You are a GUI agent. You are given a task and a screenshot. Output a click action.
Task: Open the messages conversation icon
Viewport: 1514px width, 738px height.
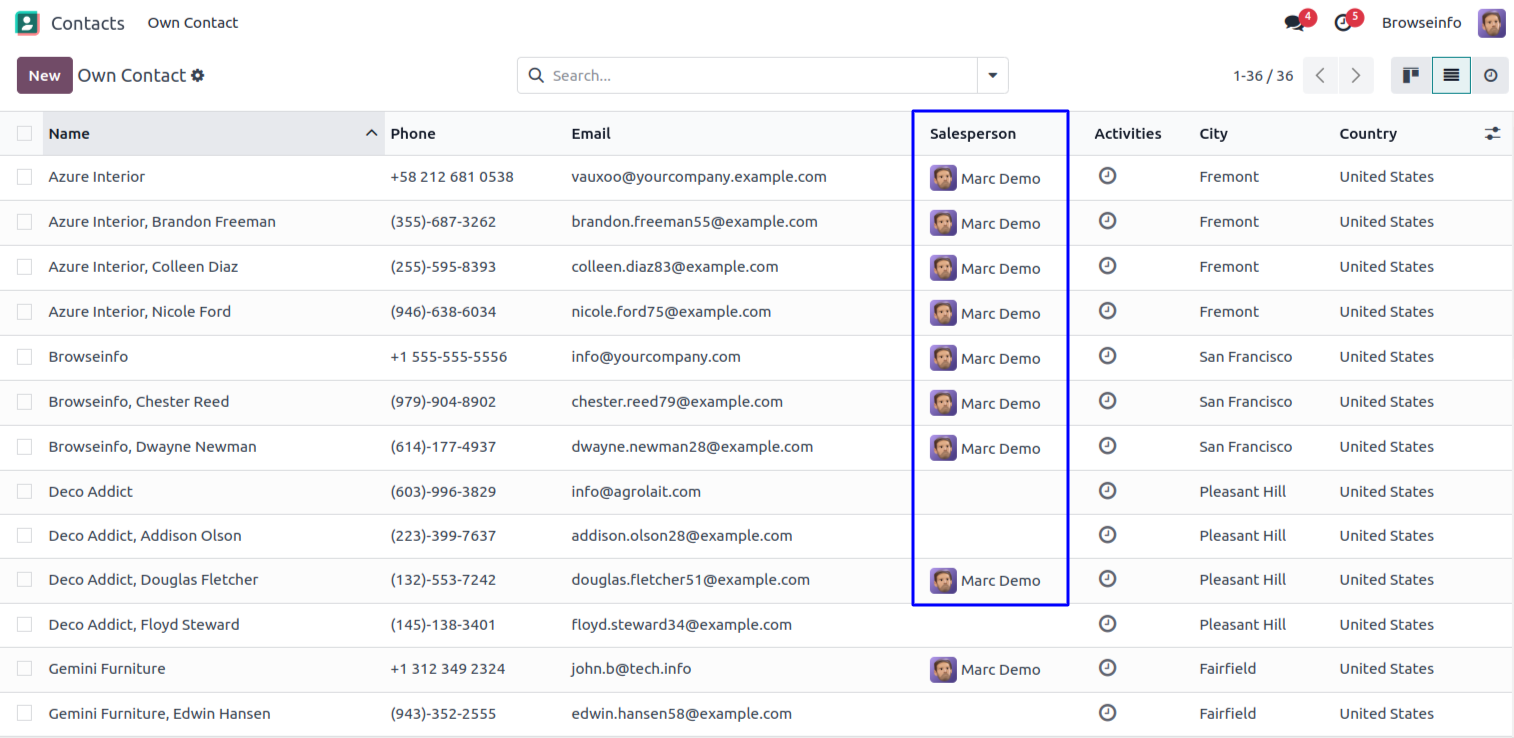[x=1295, y=23]
